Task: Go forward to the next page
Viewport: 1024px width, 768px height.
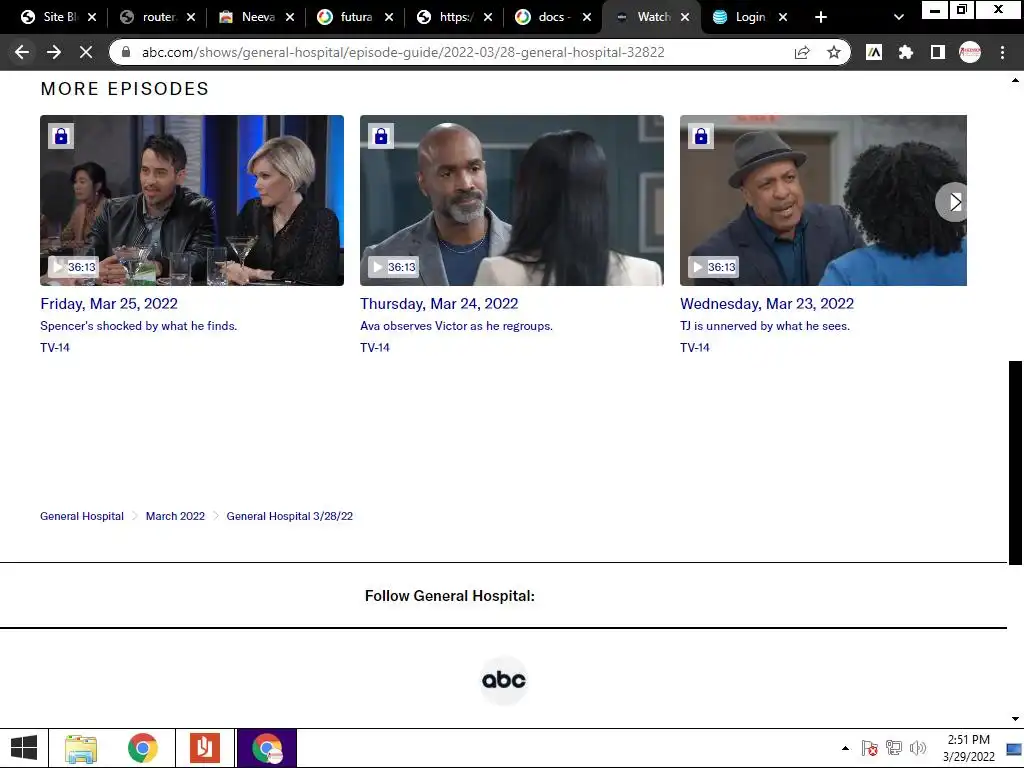Action: tap(54, 52)
